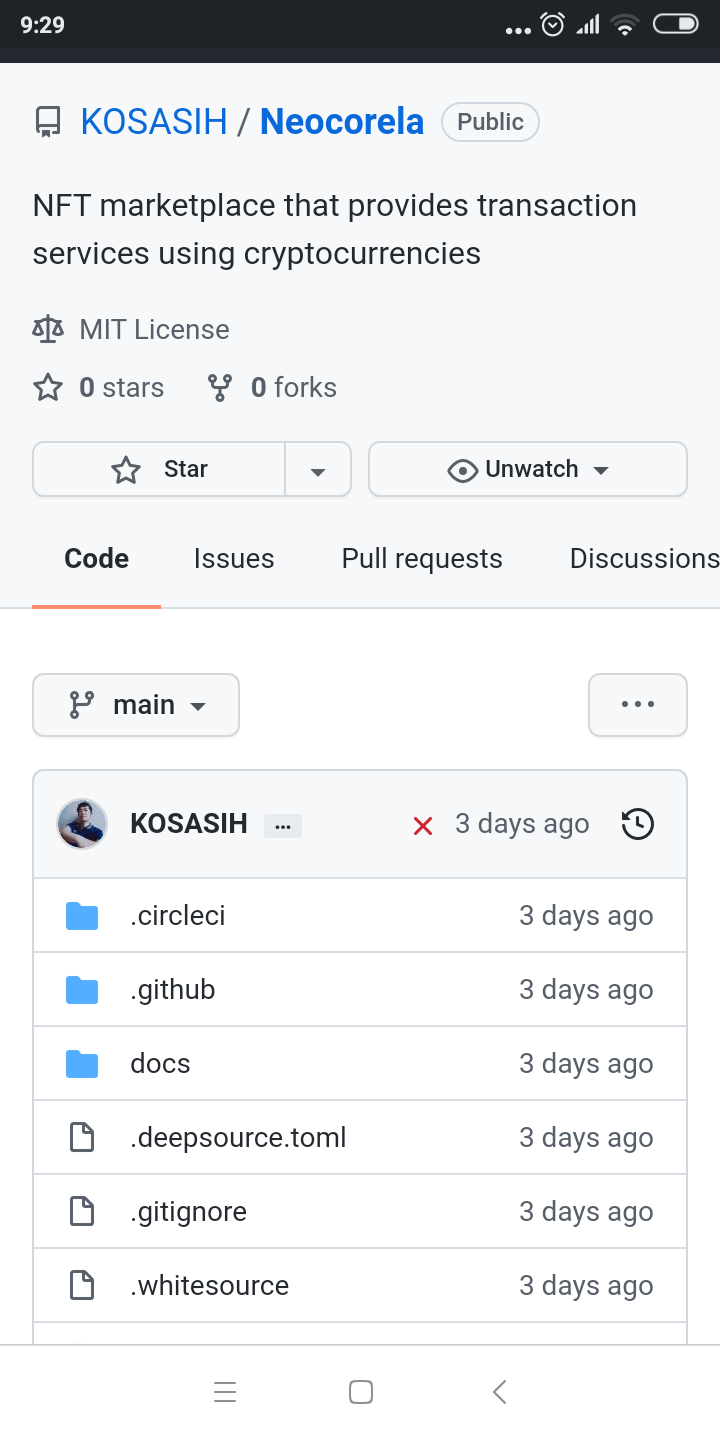720x1440 pixels.
Task: Click the .gitignore file icon
Action: click(x=81, y=1212)
